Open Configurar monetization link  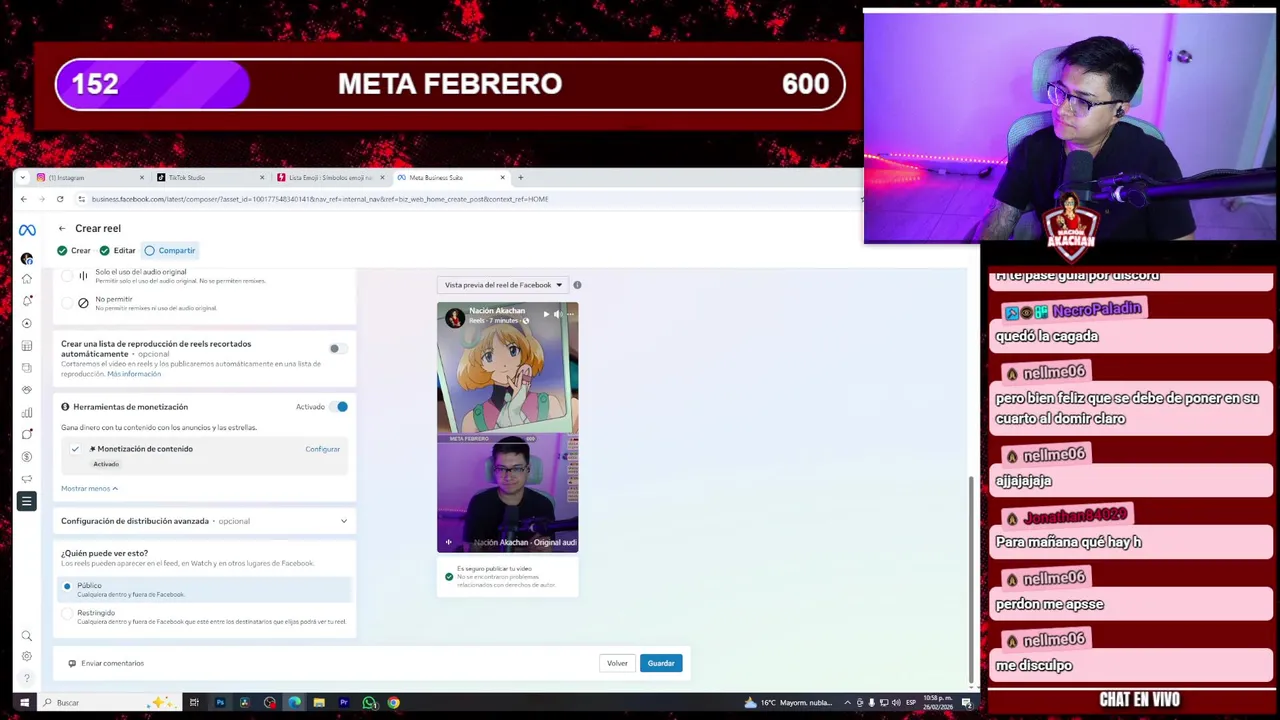coord(322,449)
